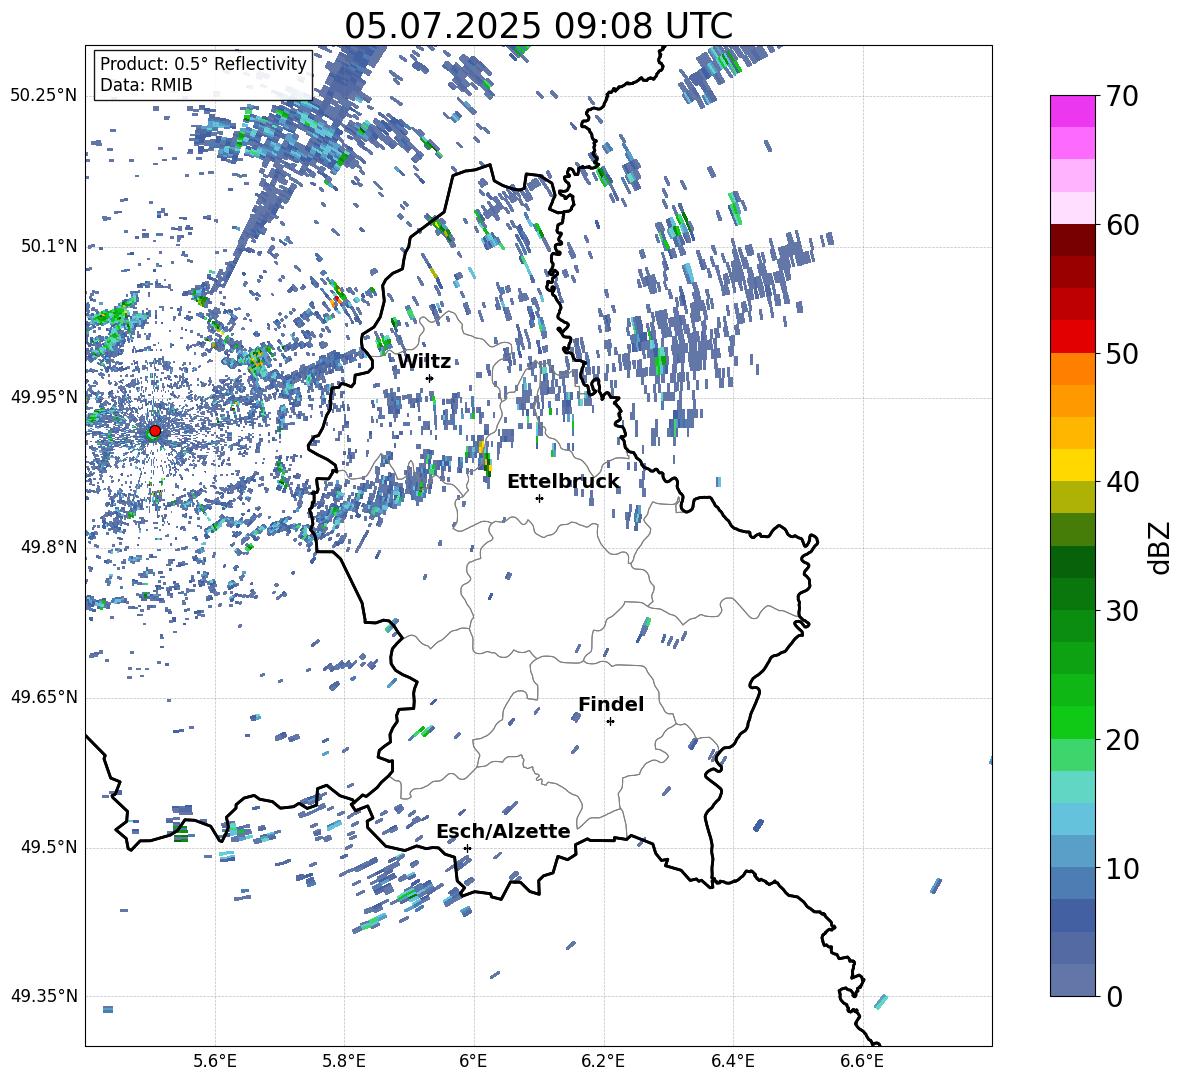Click the 6.2°E longitude label

pos(603,1061)
